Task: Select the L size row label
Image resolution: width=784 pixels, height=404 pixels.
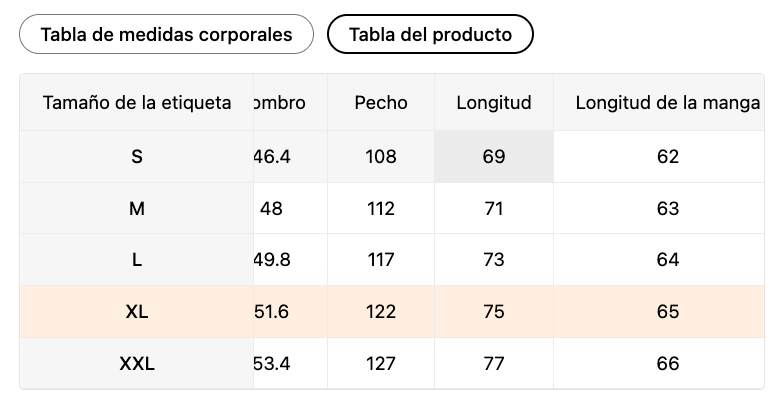Action: pyautogui.click(x=137, y=260)
